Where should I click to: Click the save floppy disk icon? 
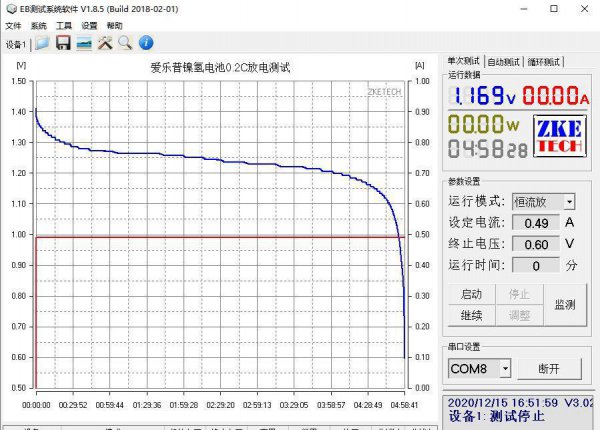63,43
